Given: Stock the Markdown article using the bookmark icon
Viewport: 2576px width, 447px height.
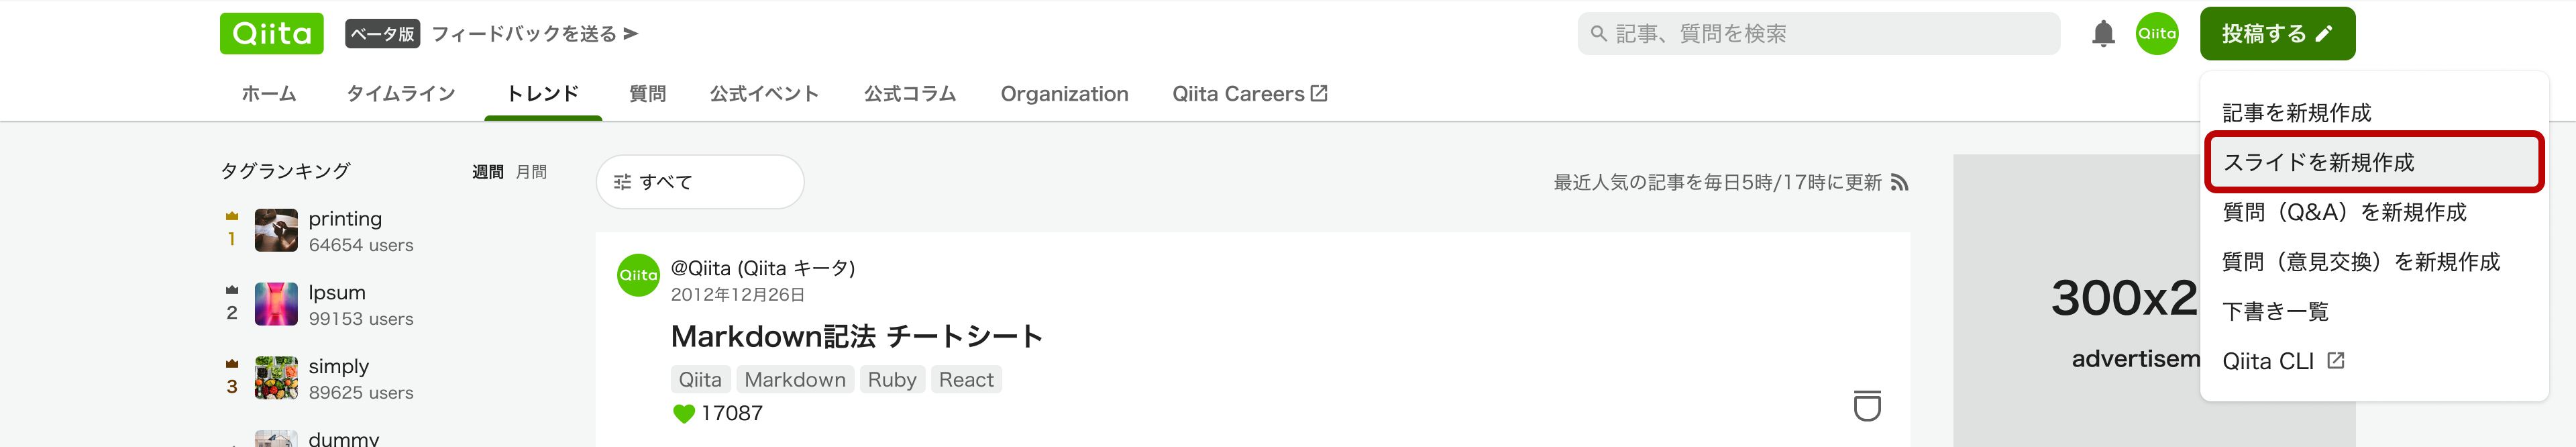Looking at the screenshot, I should (x=1867, y=406).
